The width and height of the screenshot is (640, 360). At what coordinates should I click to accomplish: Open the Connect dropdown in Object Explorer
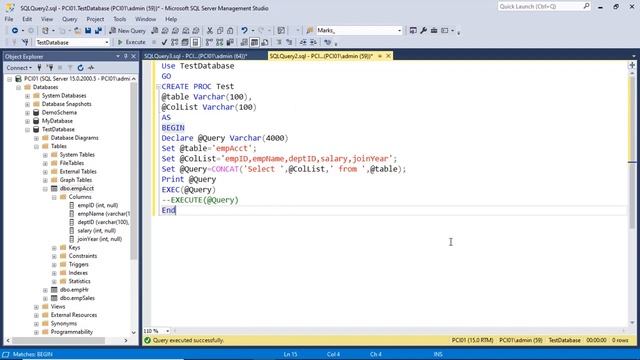(19, 68)
